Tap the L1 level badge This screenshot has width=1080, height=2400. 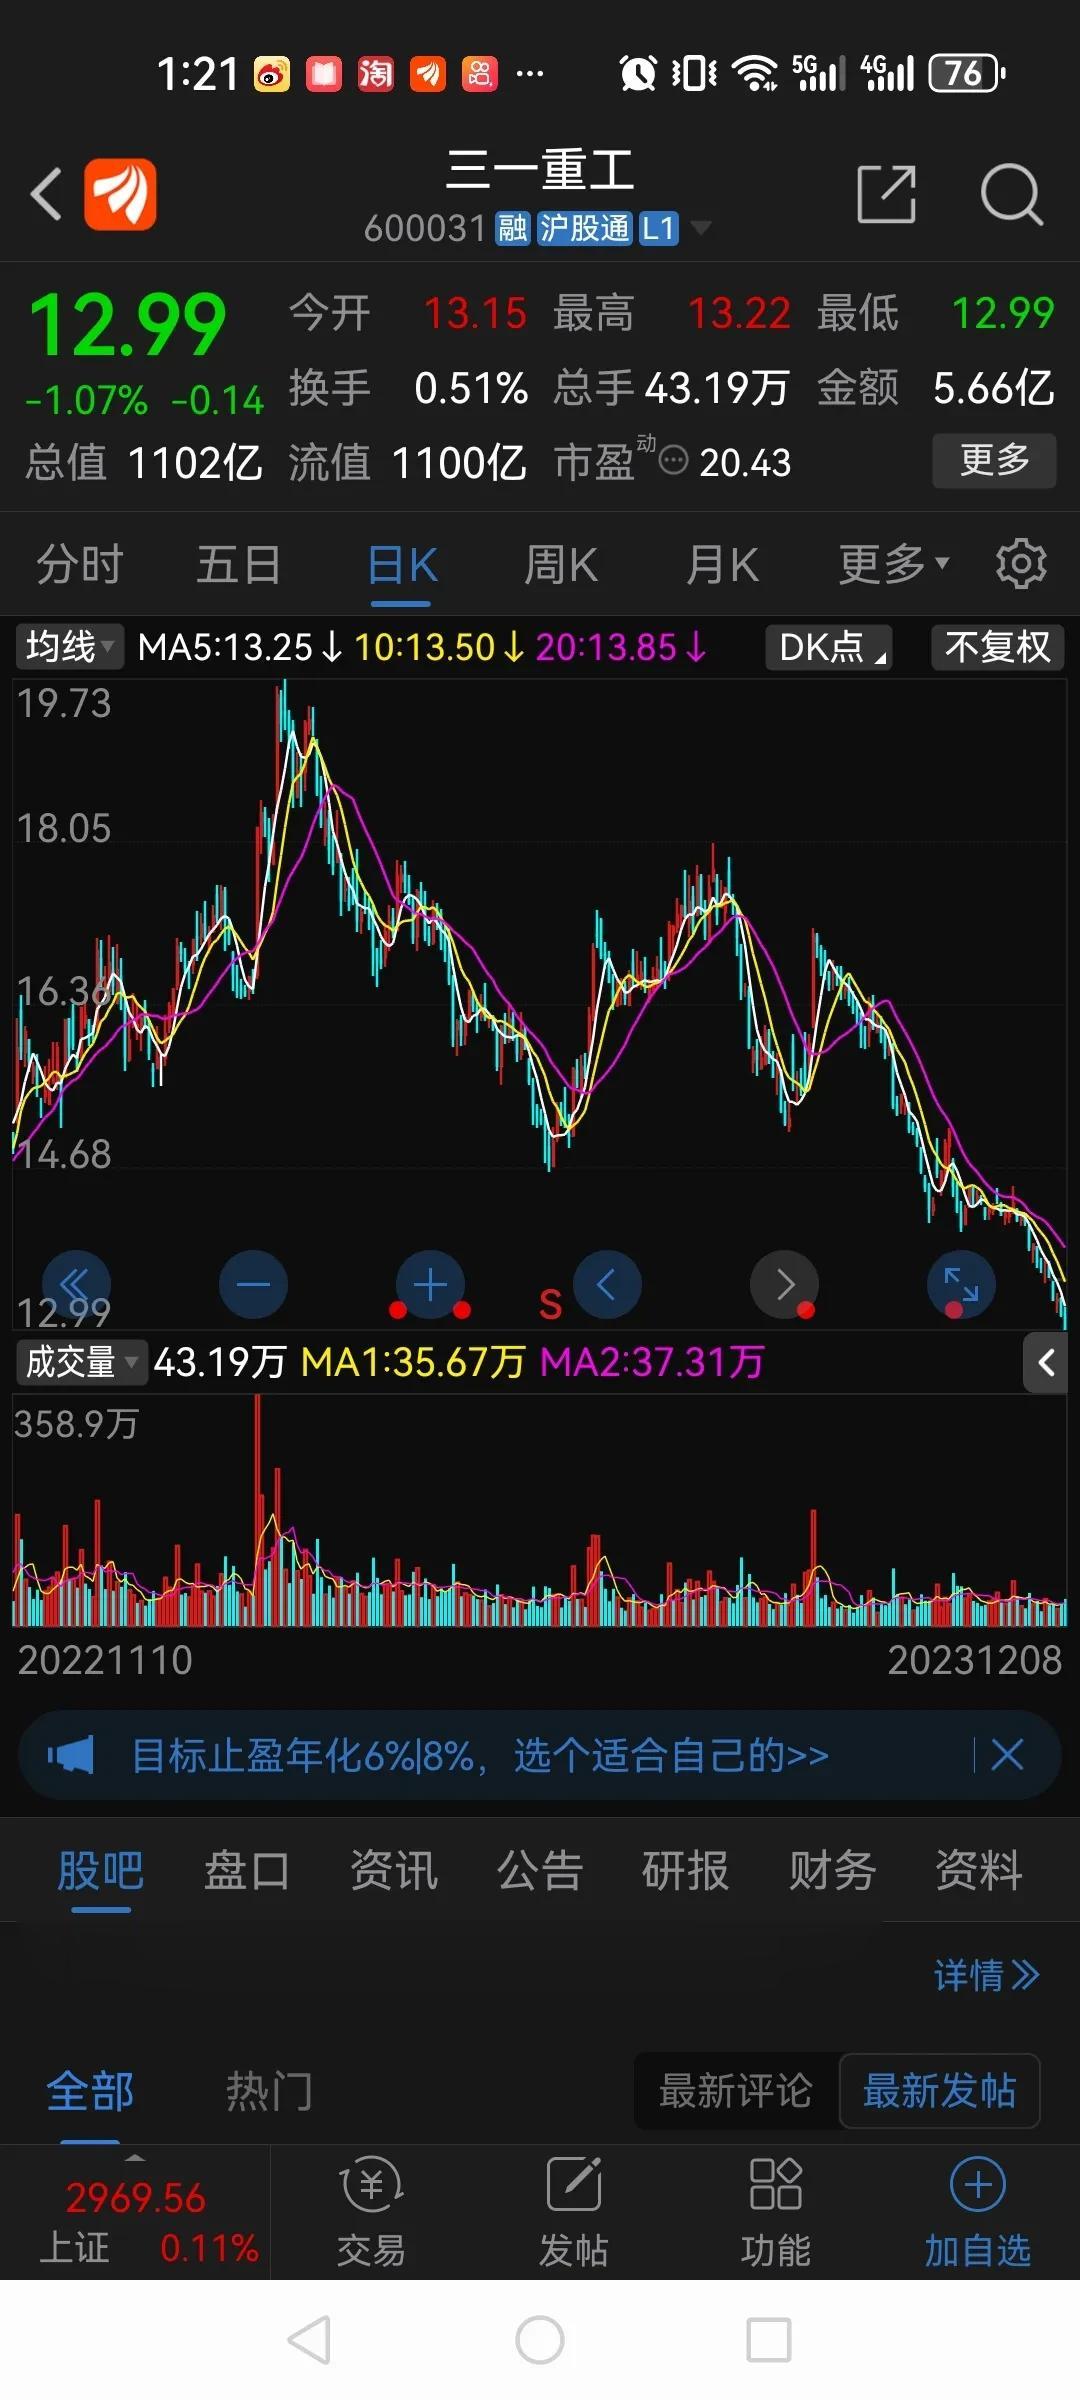pyautogui.click(x=658, y=228)
